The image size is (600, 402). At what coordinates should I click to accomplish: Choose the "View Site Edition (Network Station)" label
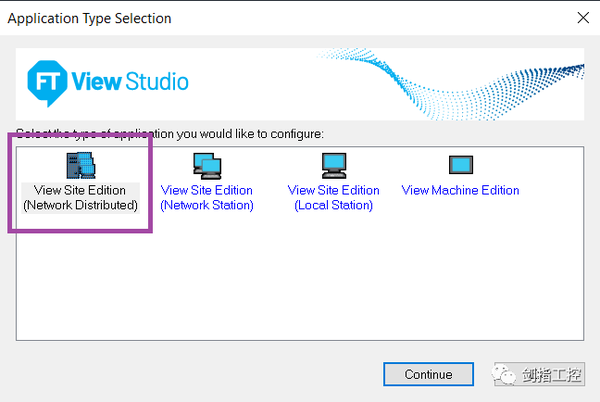(207, 198)
